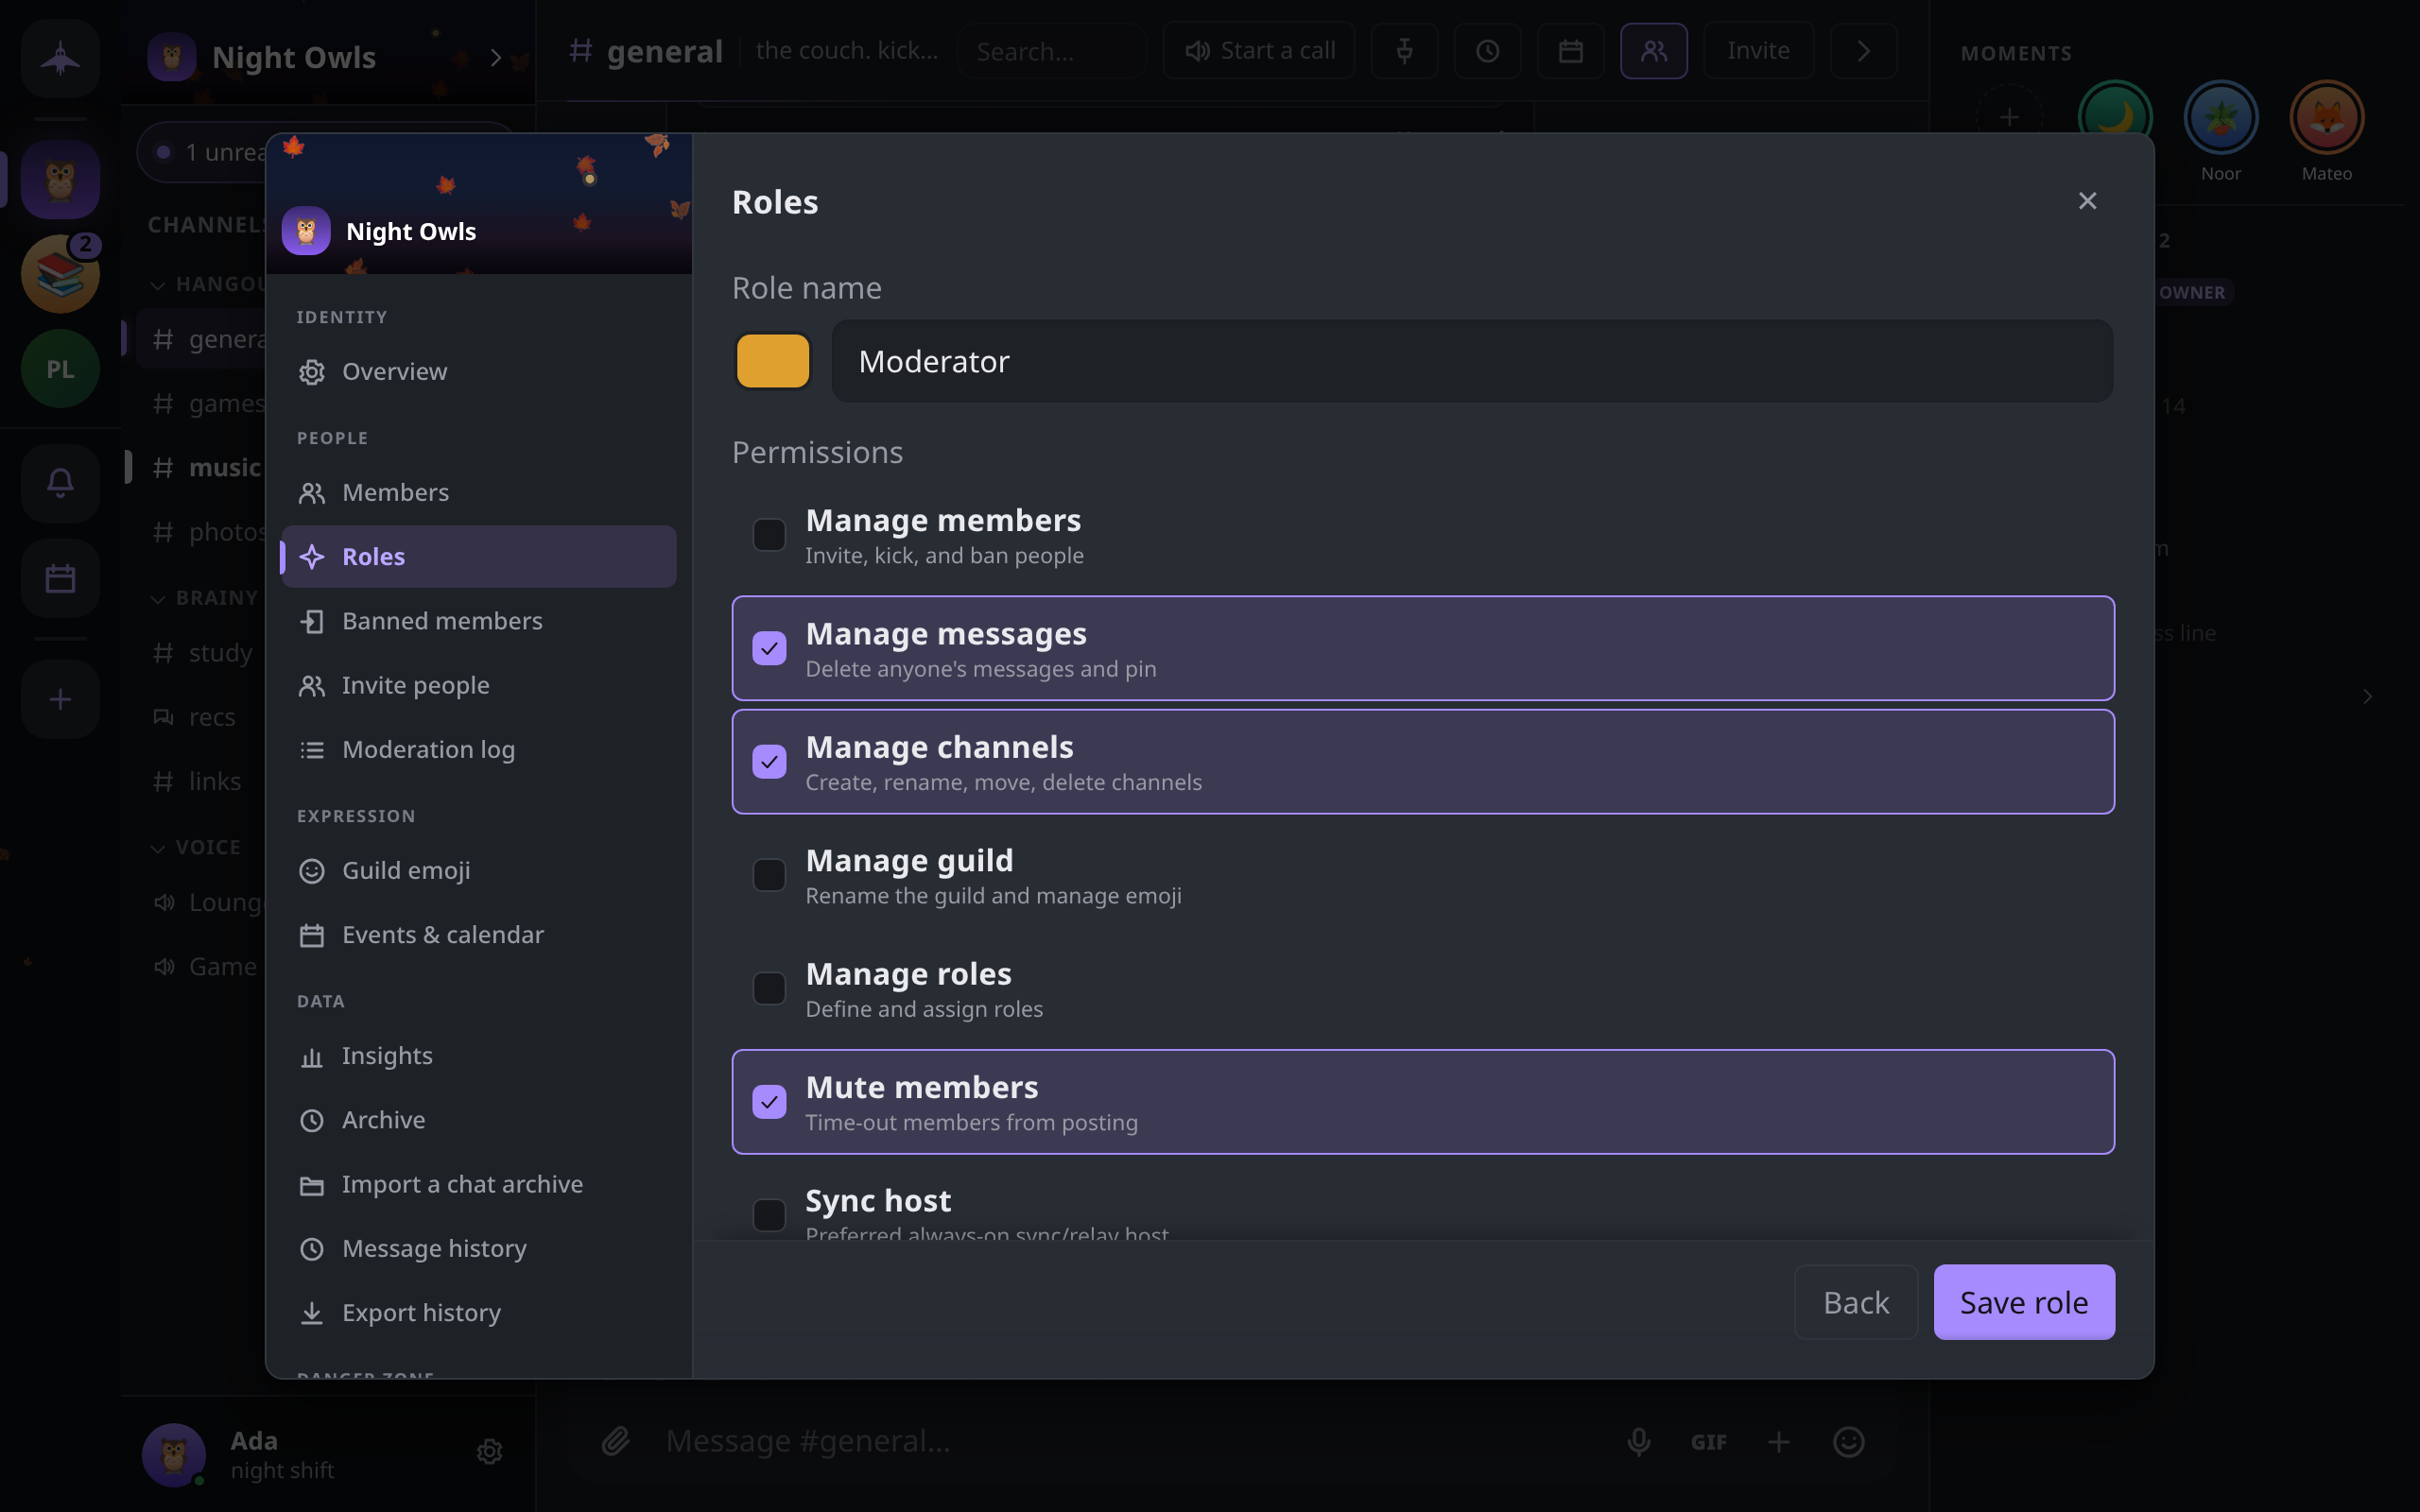Click the microphone voice message icon
2420x1512 pixels.
pyautogui.click(x=1638, y=1442)
